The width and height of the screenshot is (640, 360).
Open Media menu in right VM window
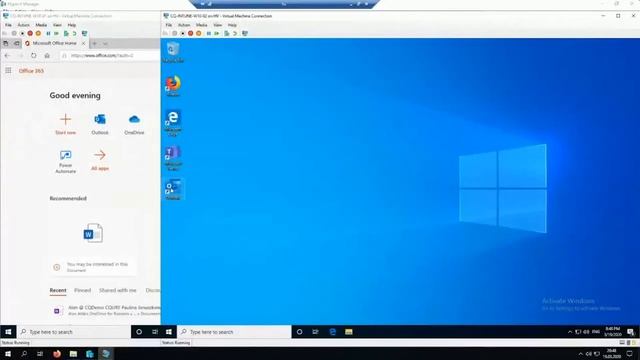pos(202,25)
